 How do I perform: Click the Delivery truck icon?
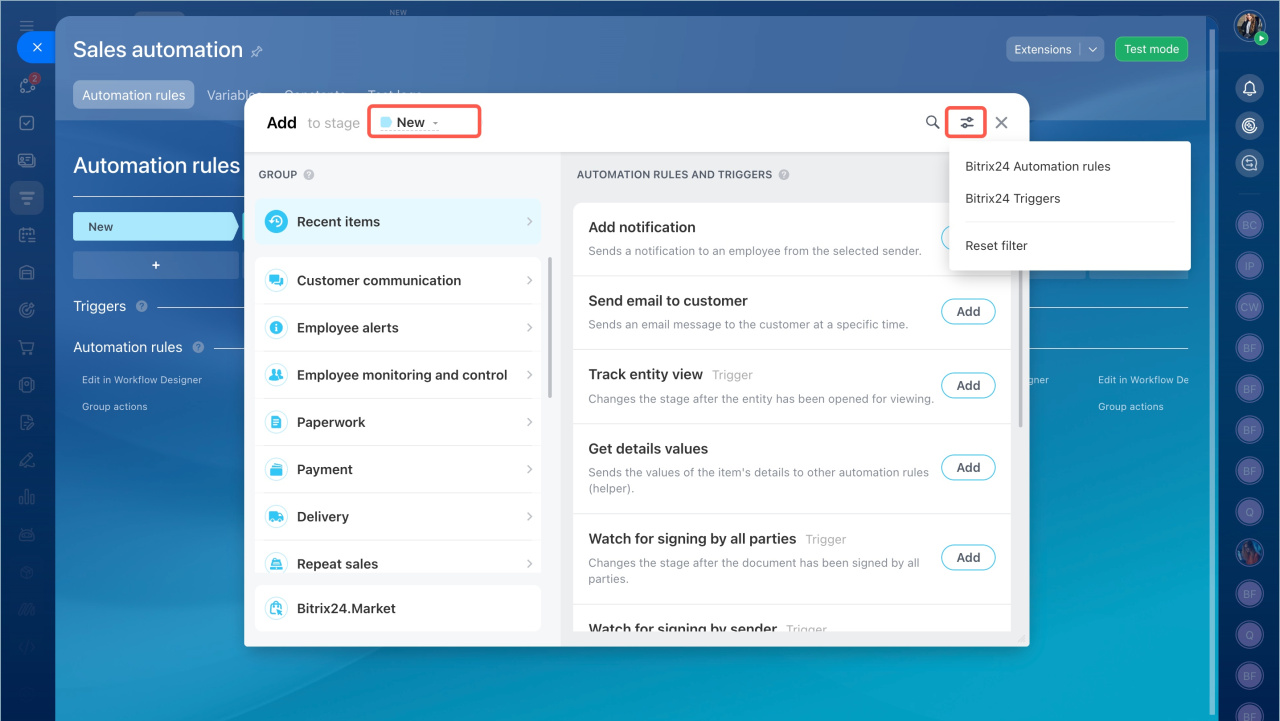coord(276,517)
